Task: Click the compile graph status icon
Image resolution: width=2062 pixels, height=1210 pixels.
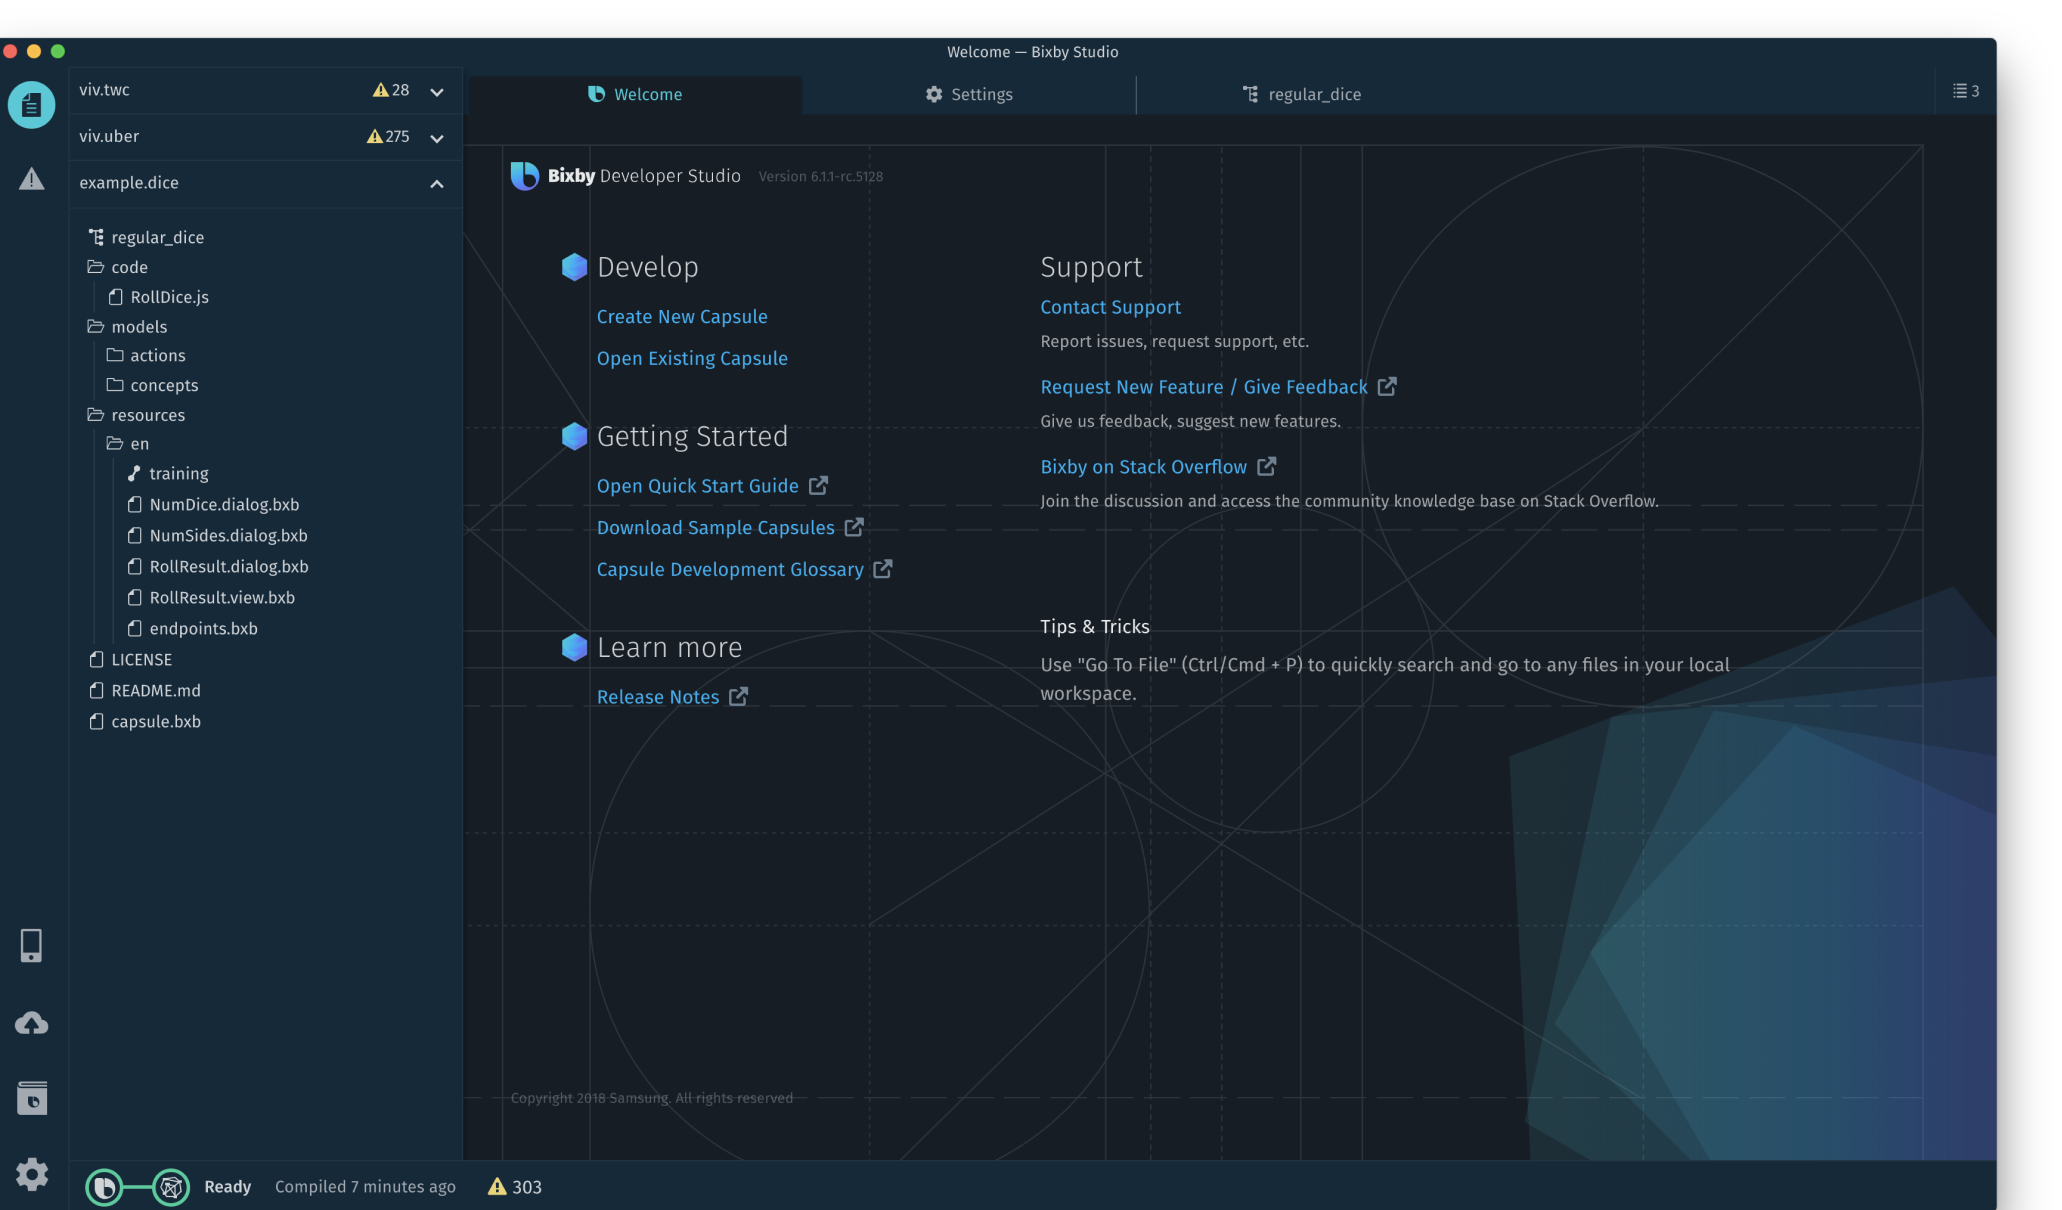Action: tap(171, 1187)
